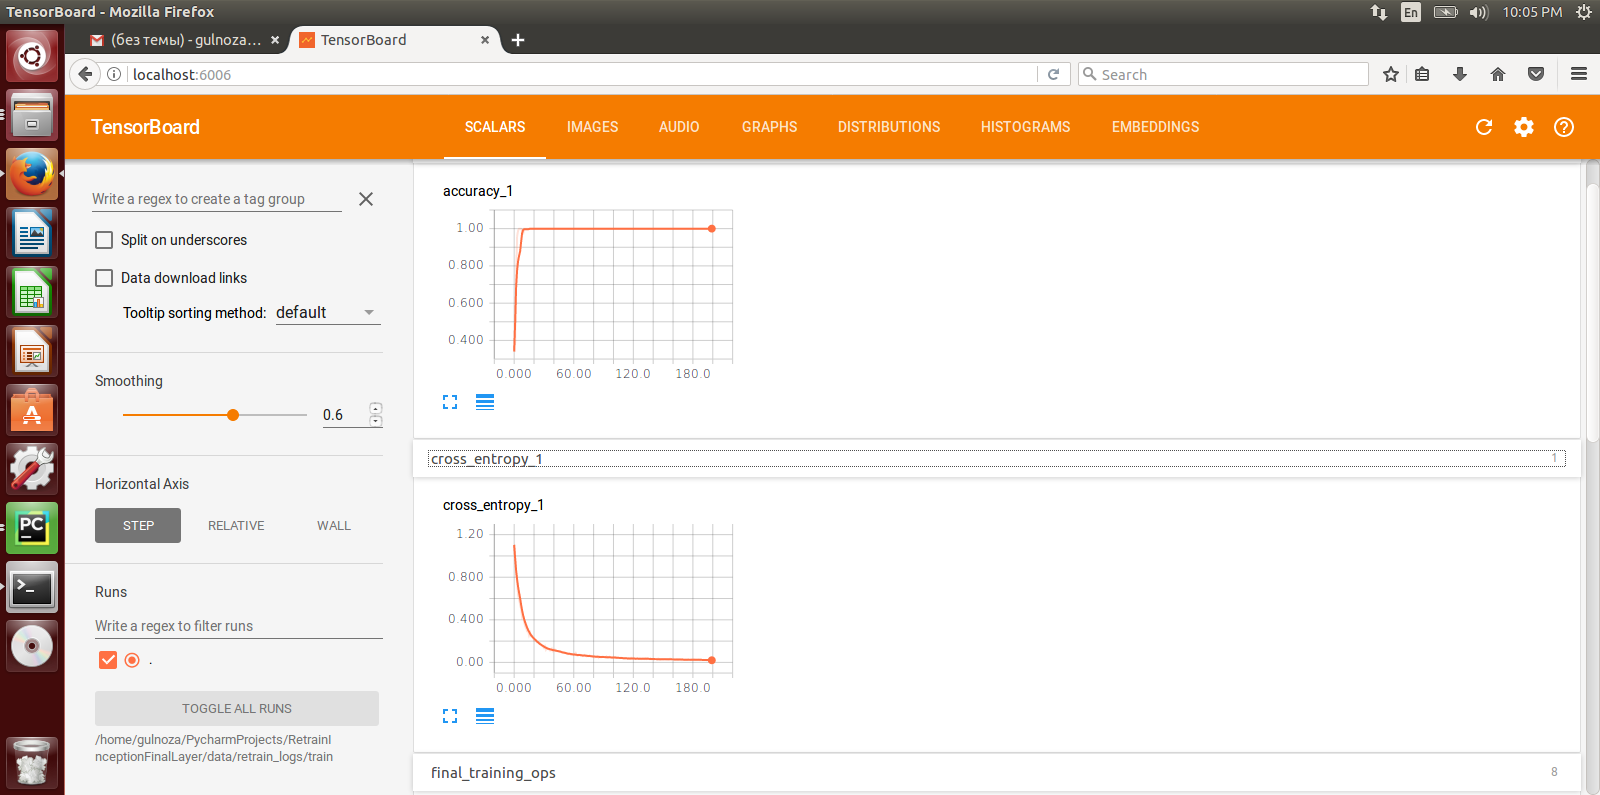
Task: Uncheck the '.' run checkbox
Action: point(108,660)
